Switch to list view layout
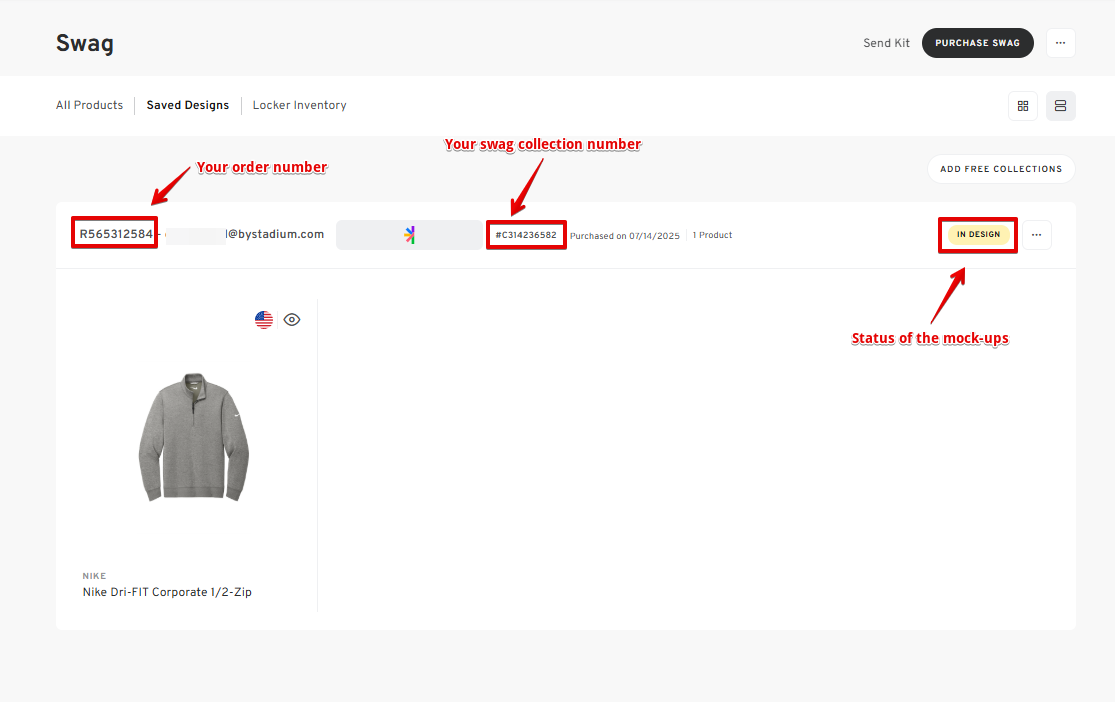This screenshot has height=714, width=1115. [1061, 106]
